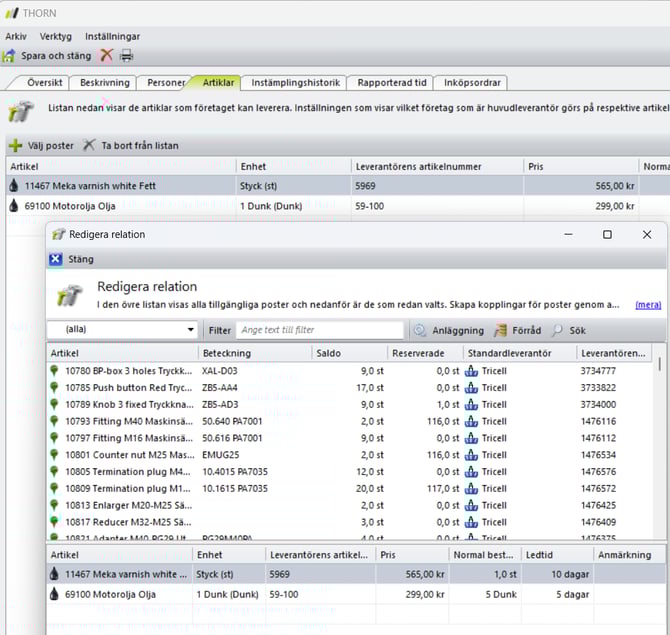Click the drop icon for 69100 Motorolja in main list
Viewport: 670px width, 635px height.
pyautogui.click(x=14, y=206)
